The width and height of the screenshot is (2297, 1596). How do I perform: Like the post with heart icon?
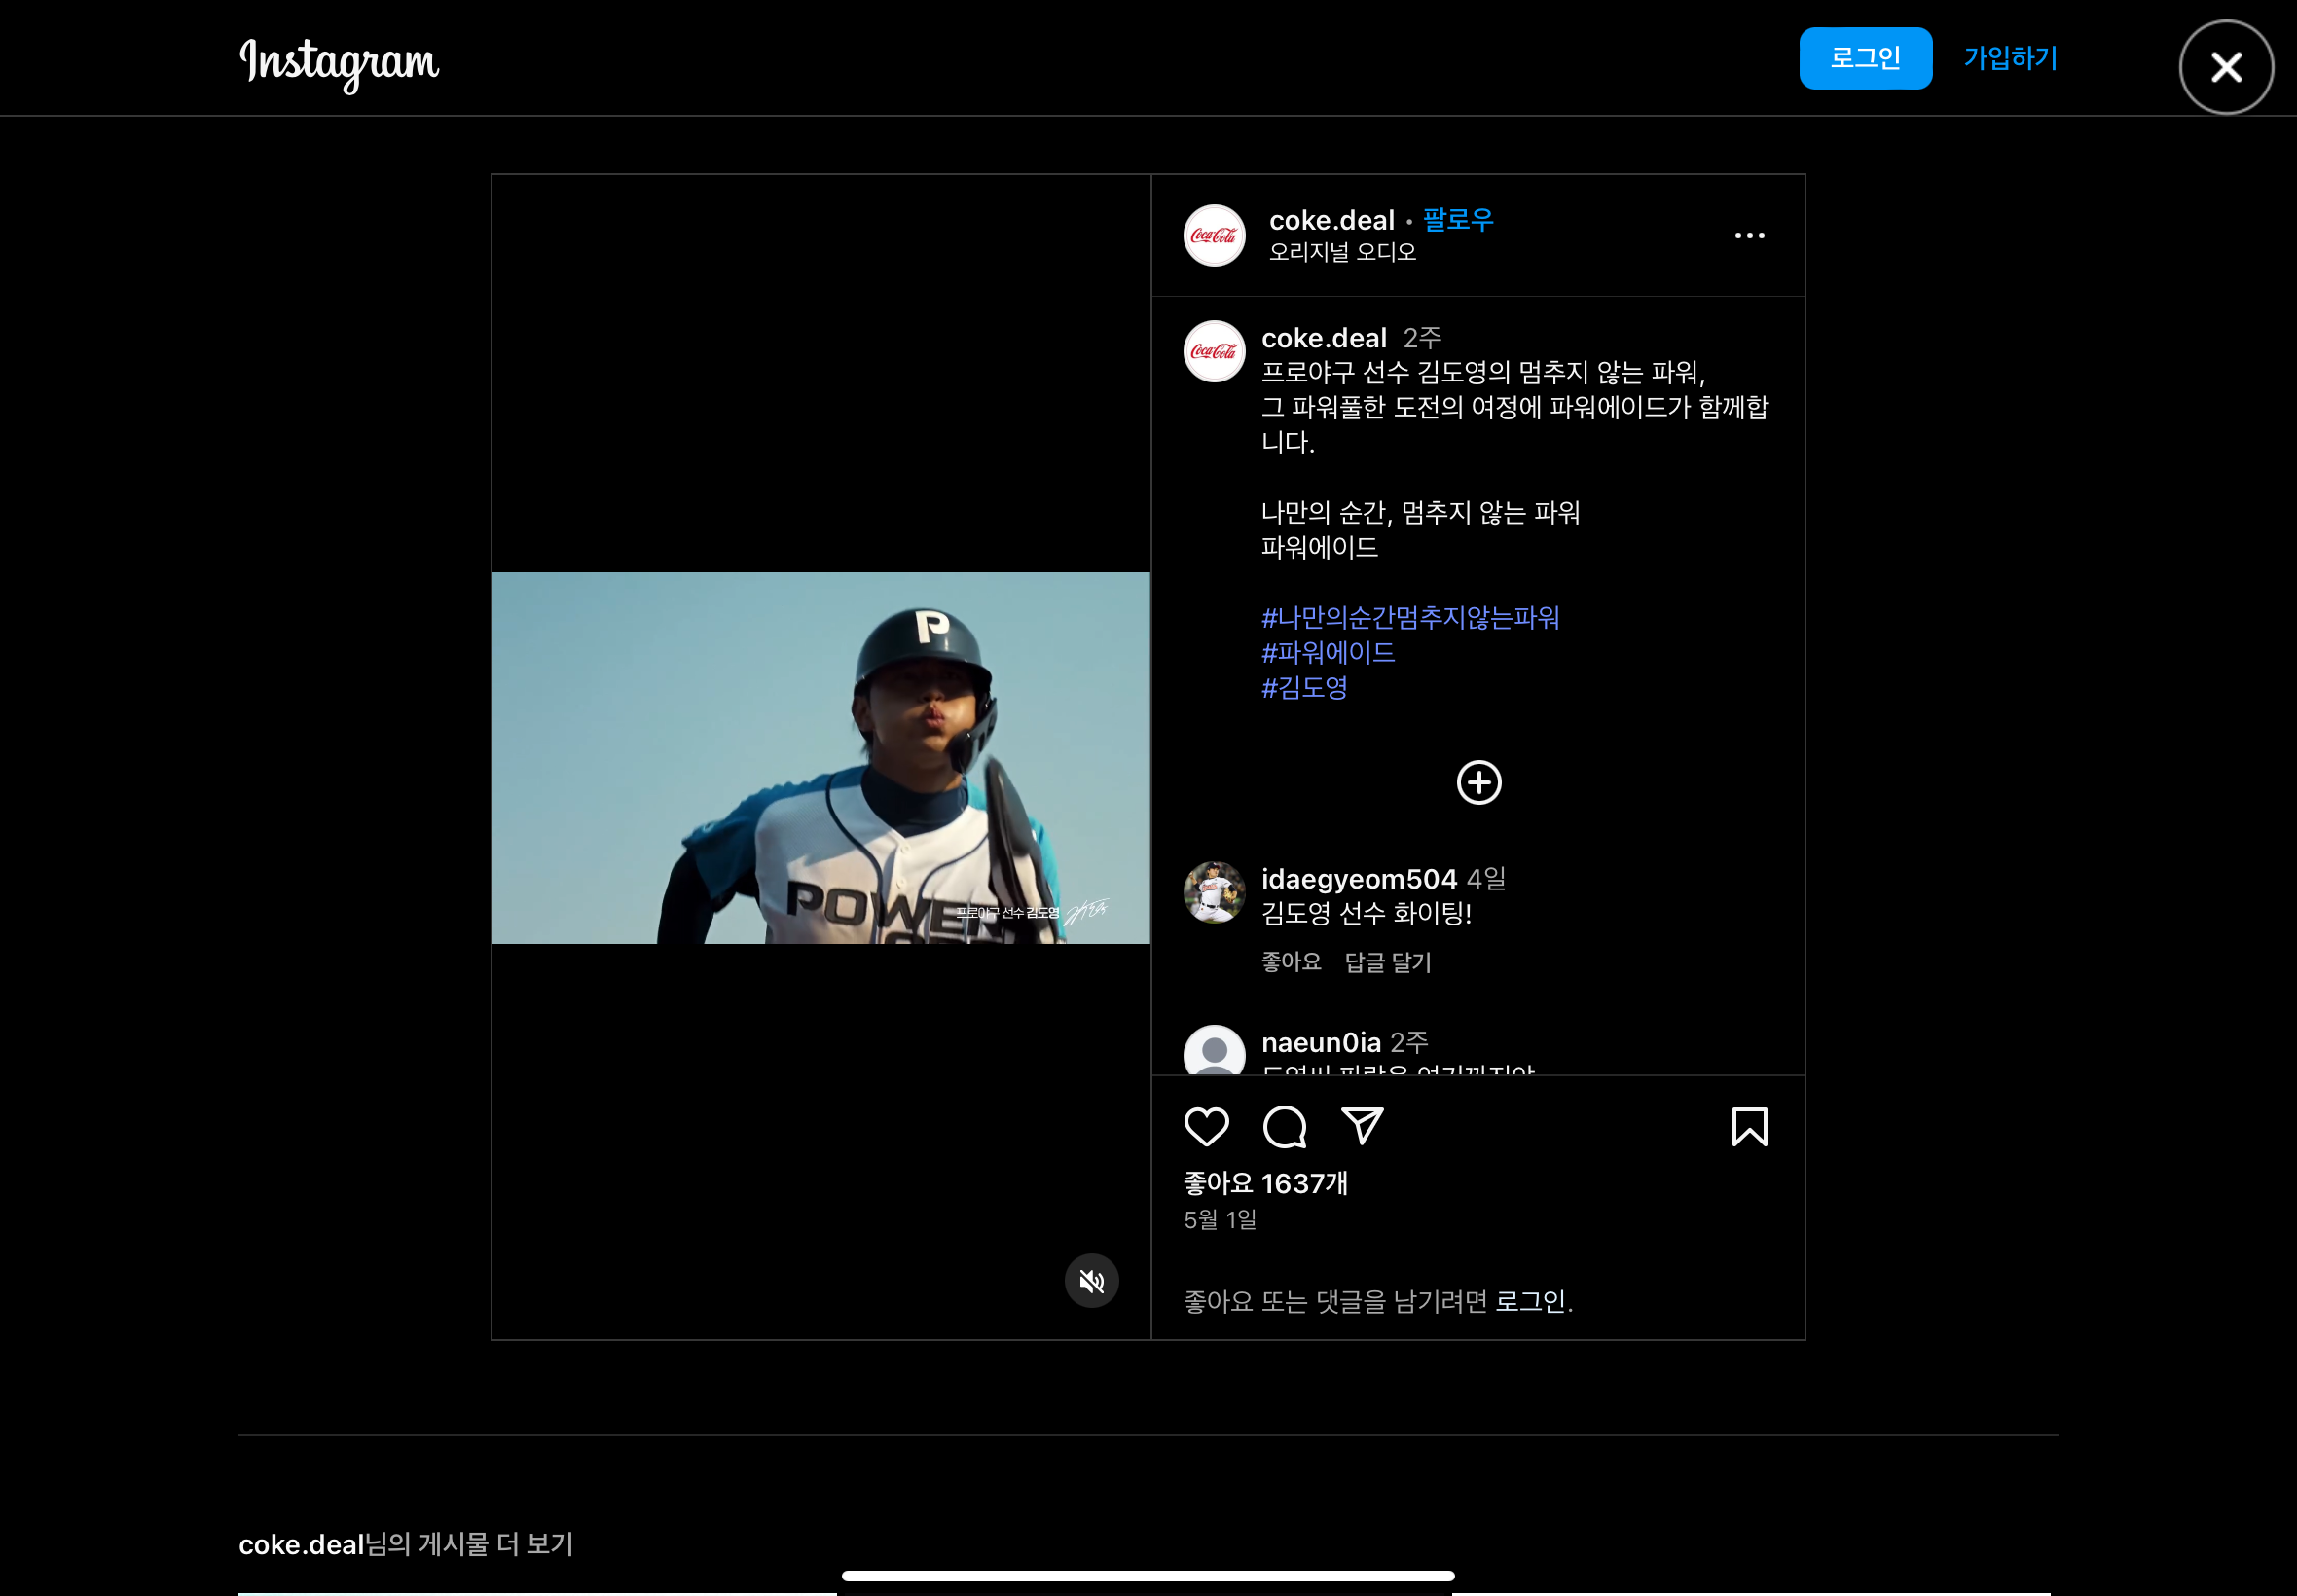[1206, 1127]
